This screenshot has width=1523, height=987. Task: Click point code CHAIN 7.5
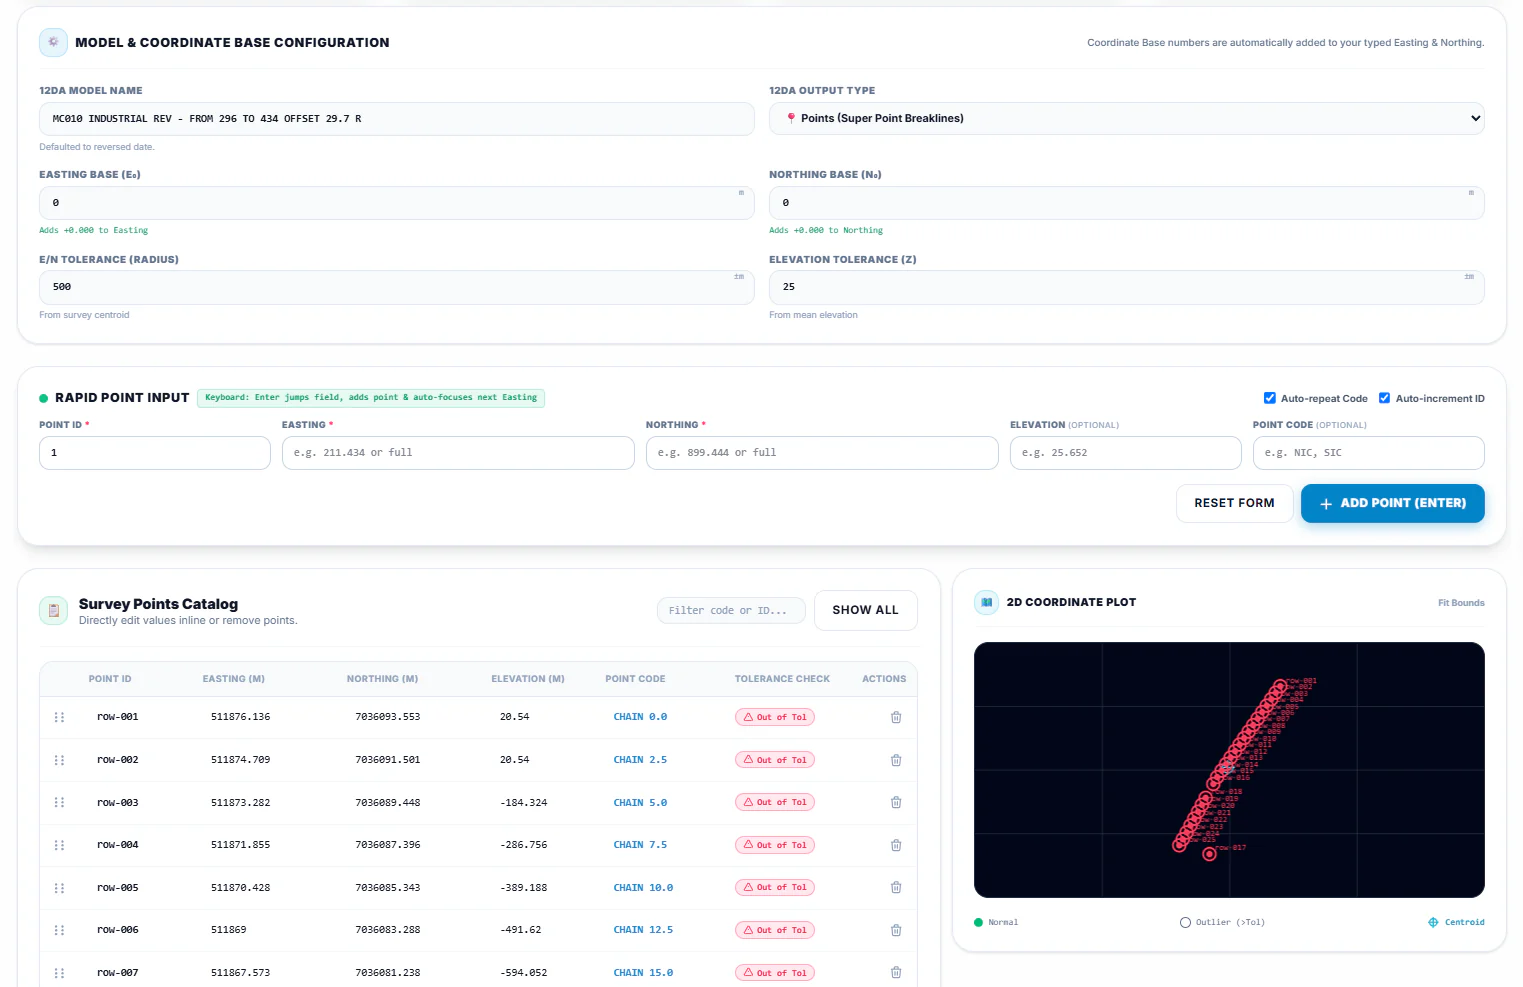(640, 845)
